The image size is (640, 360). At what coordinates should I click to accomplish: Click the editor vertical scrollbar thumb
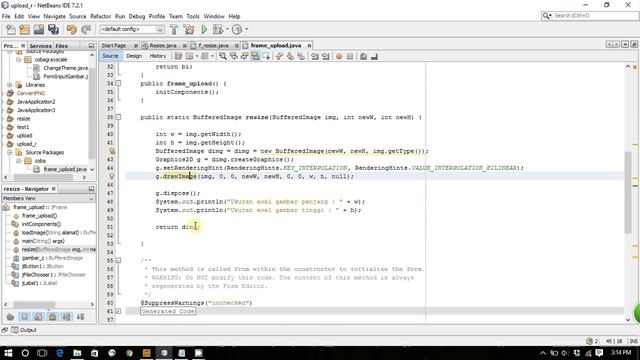click(628, 192)
